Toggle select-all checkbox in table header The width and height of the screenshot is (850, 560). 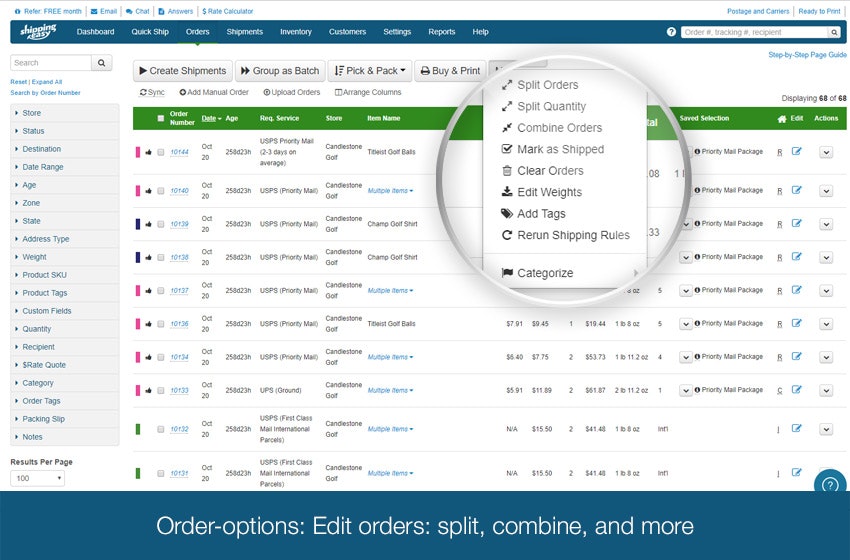160,118
